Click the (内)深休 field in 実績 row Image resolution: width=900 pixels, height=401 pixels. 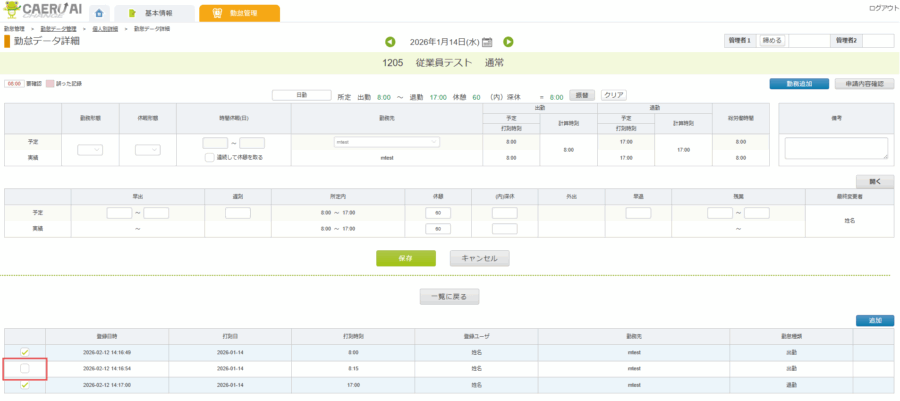tap(505, 229)
